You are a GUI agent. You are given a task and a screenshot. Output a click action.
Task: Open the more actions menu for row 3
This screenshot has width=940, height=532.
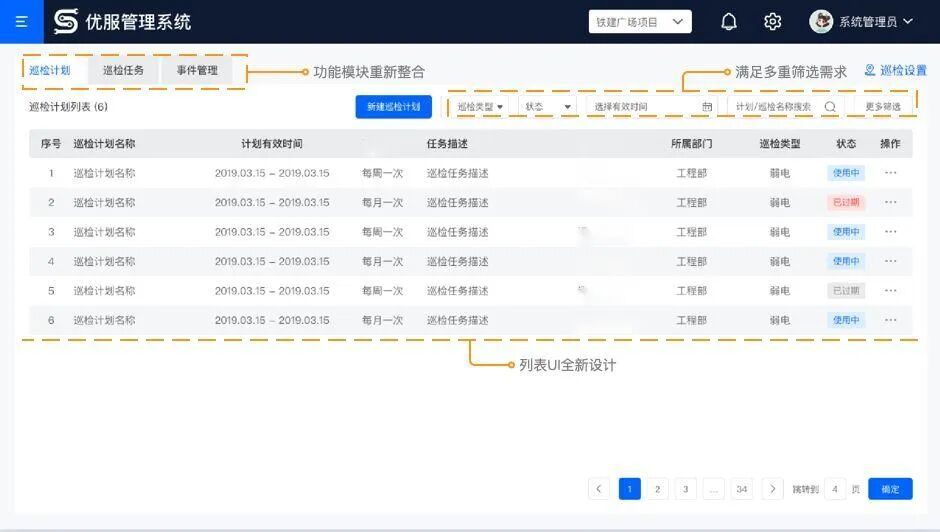click(890, 232)
